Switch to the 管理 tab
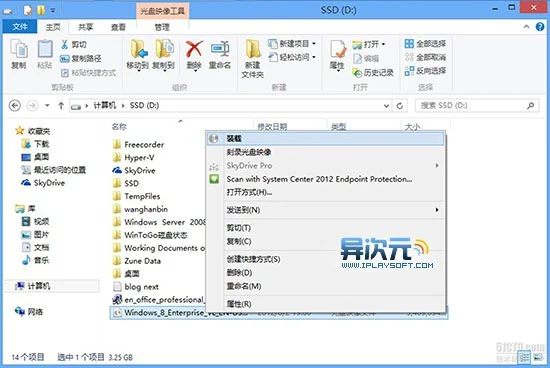 (x=162, y=27)
